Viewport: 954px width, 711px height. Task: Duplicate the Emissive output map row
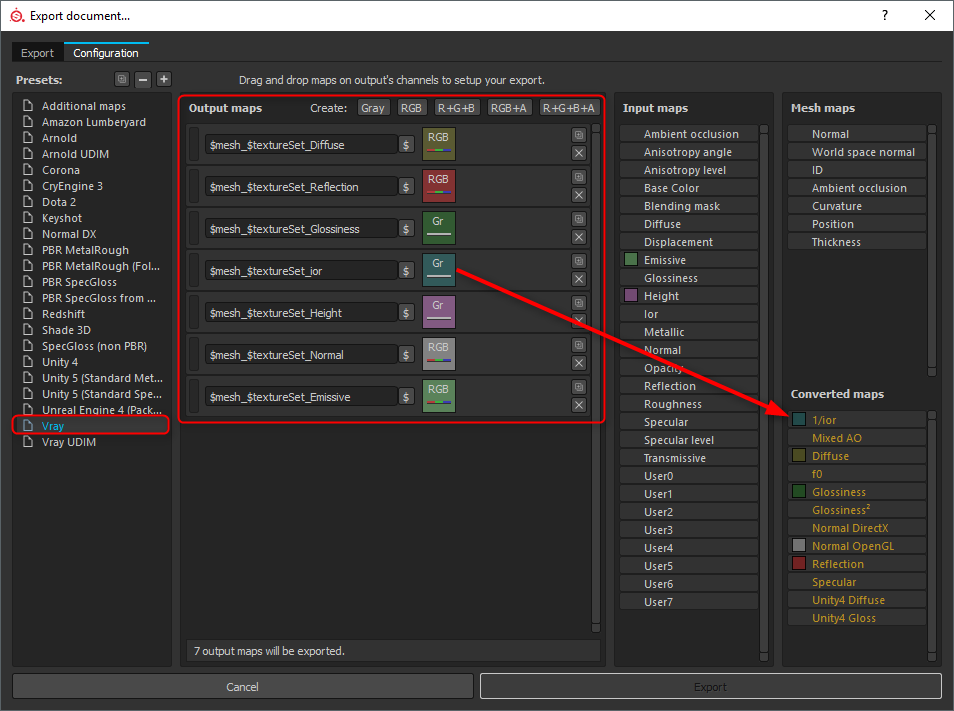tap(579, 387)
